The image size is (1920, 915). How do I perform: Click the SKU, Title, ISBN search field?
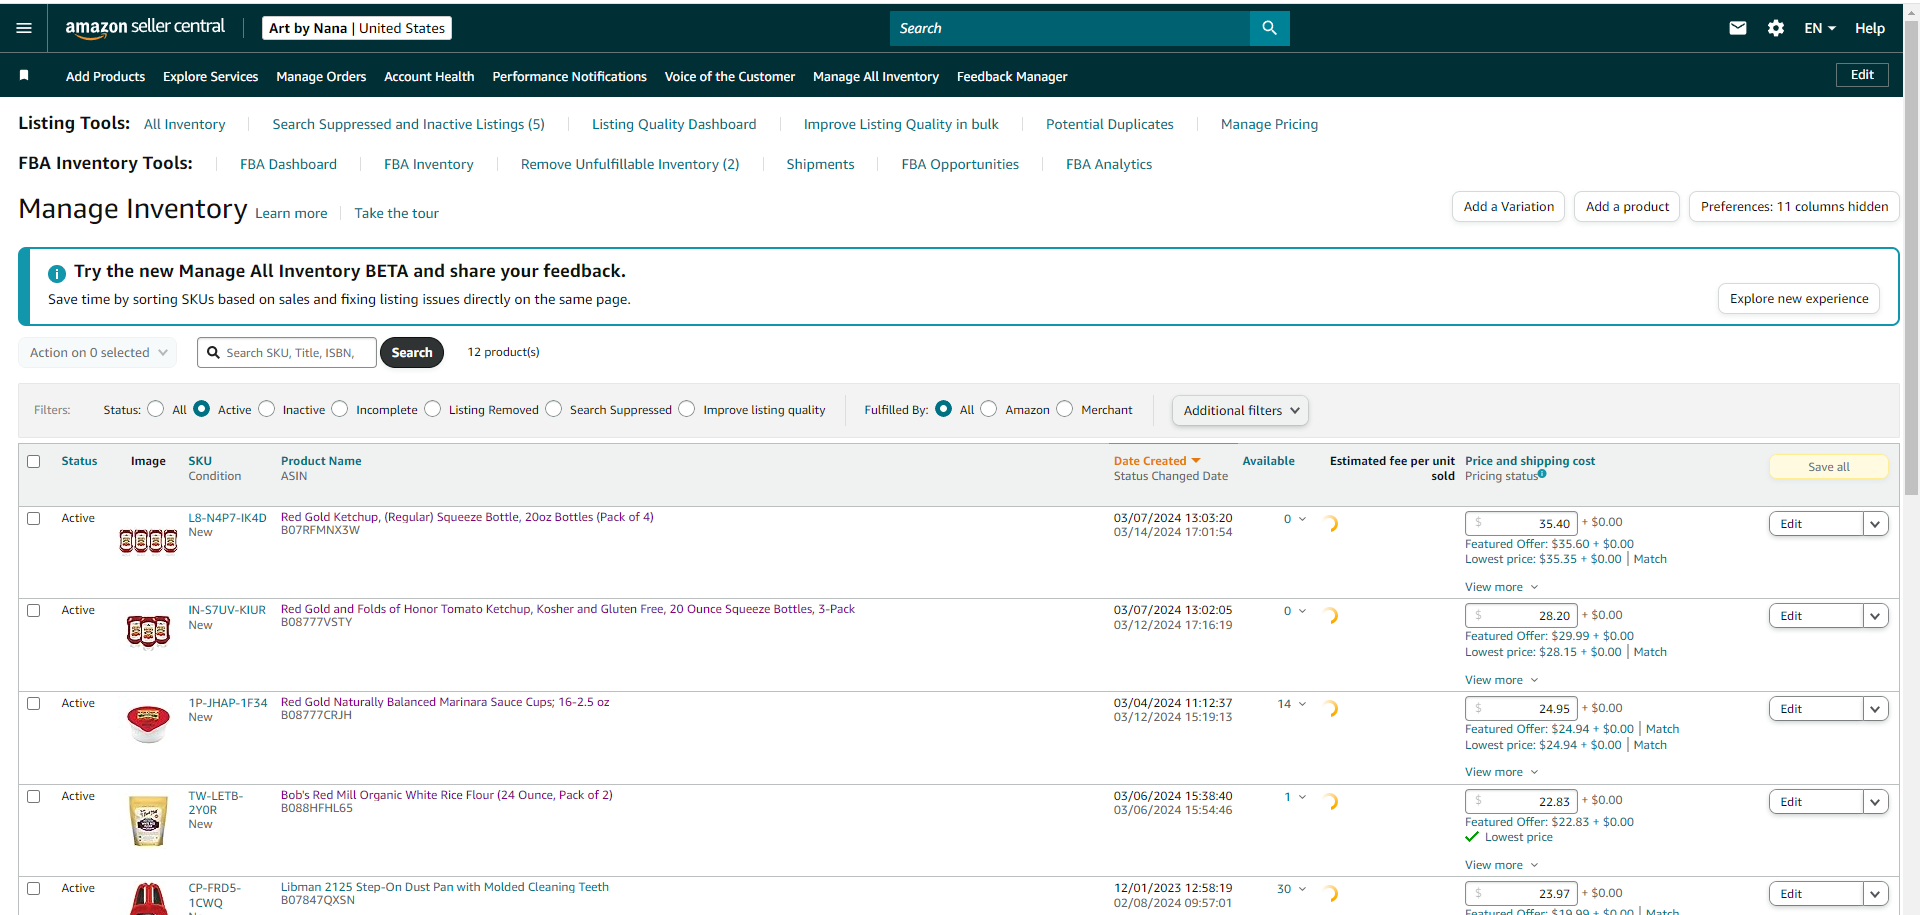tap(287, 352)
